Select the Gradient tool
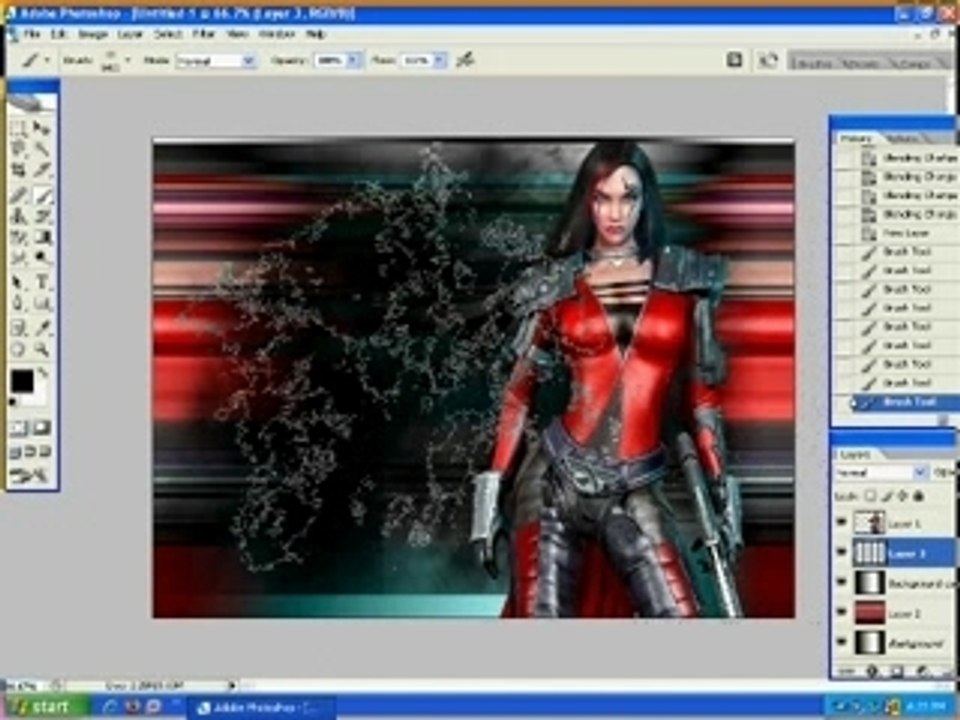The height and width of the screenshot is (720, 960). (42, 237)
